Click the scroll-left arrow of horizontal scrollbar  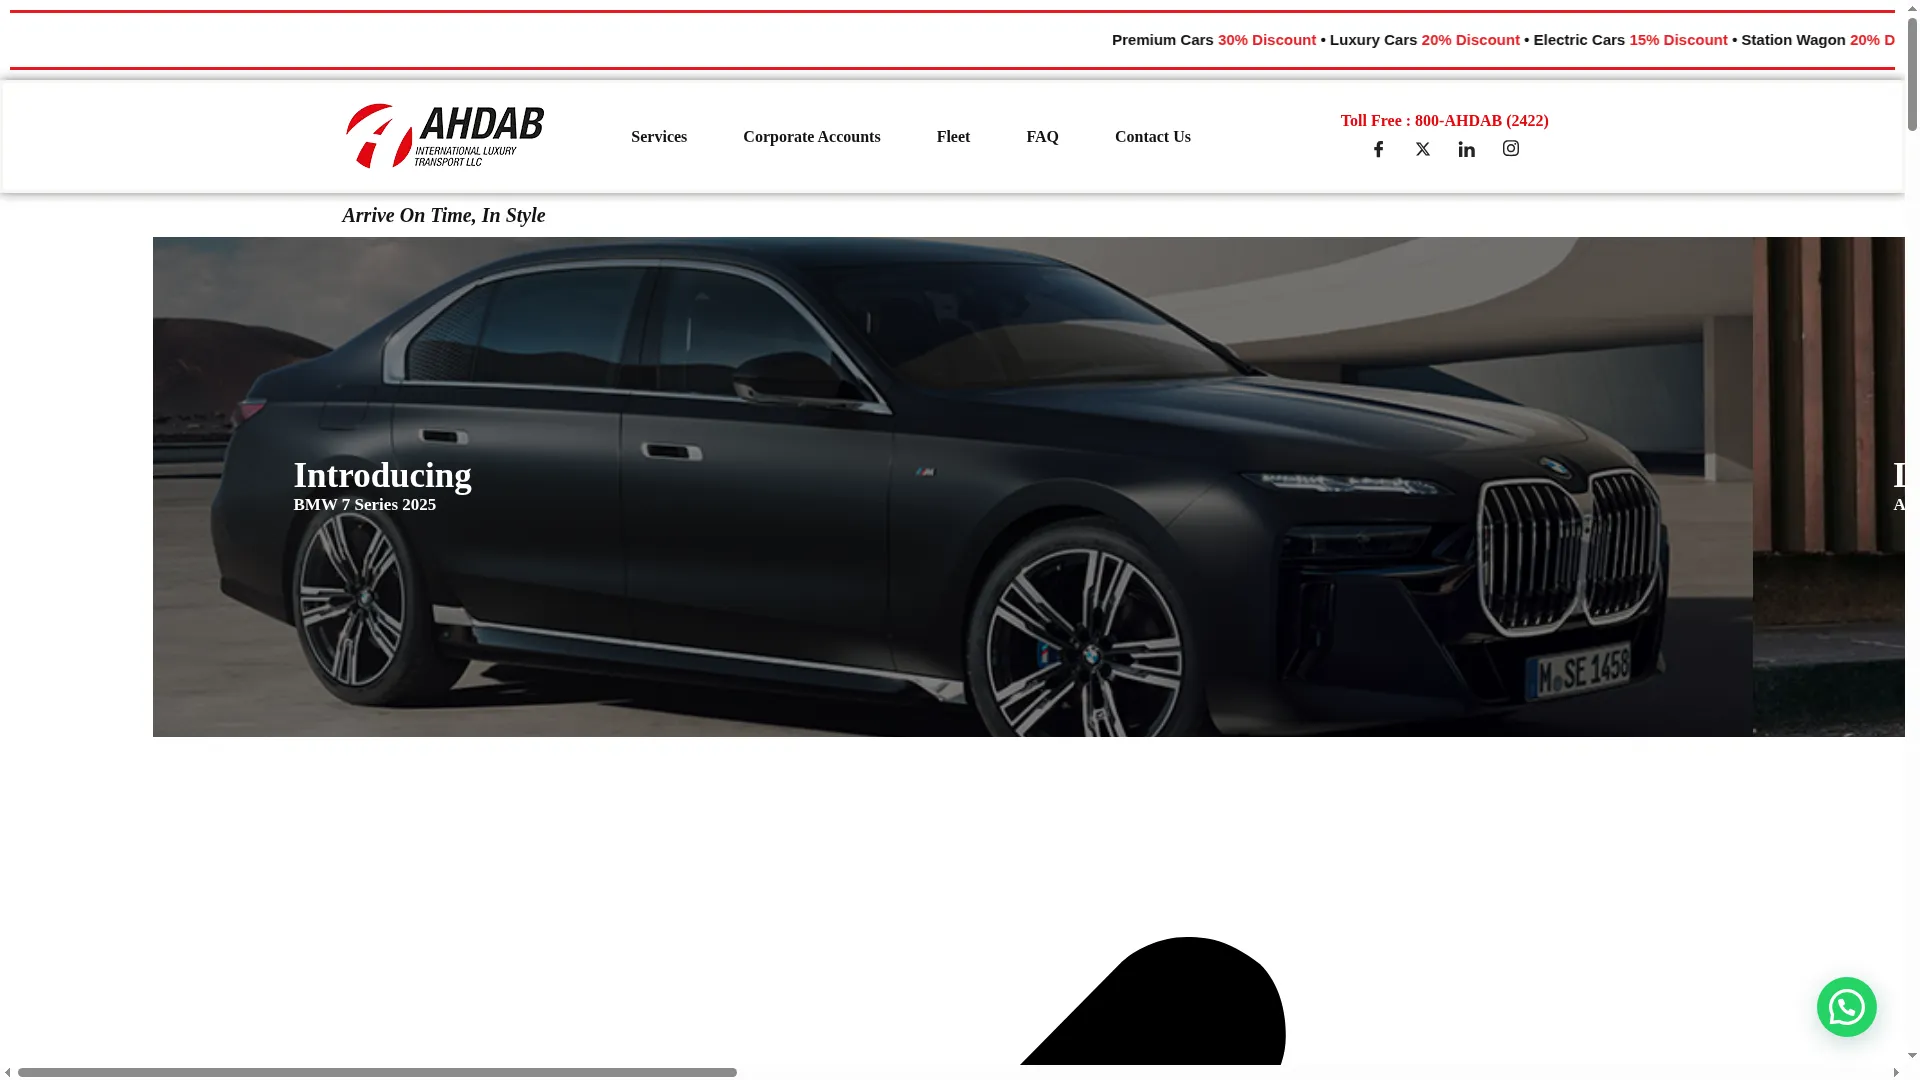[7, 1072]
